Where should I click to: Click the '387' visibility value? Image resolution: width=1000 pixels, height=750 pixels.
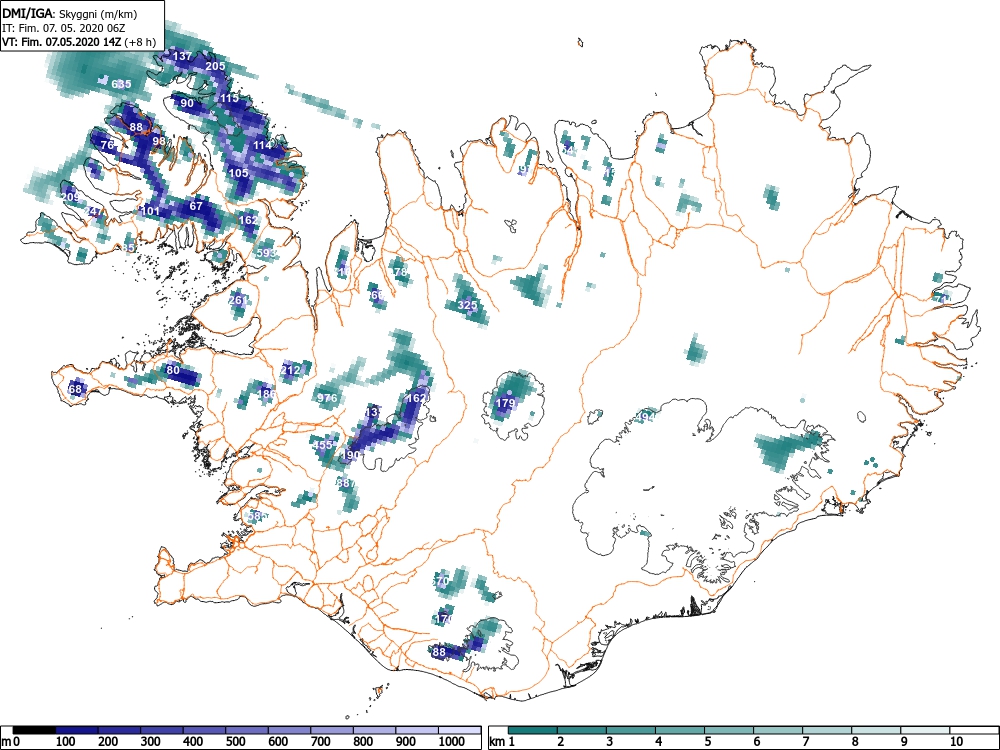[x=346, y=483]
